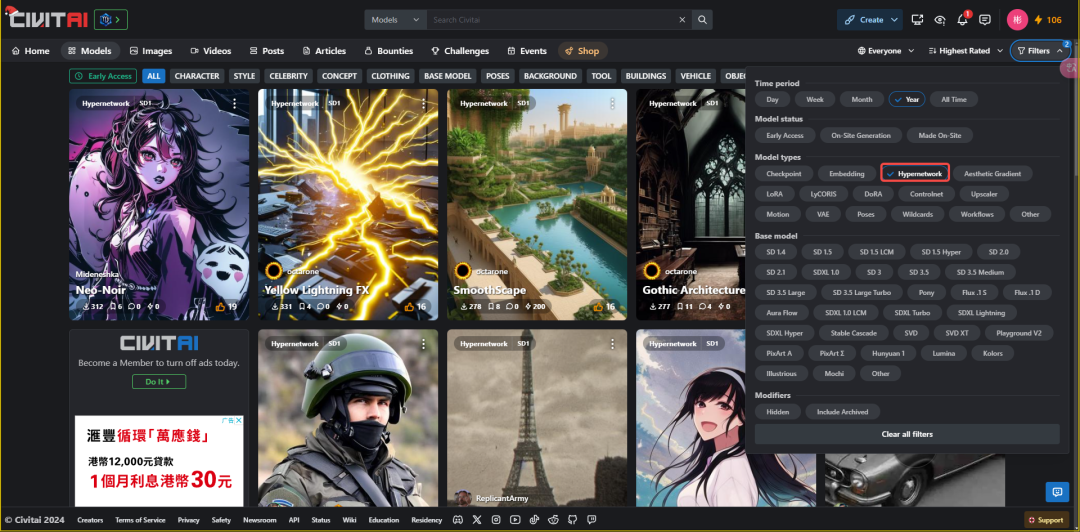Expand the Highest Rated sort dropdown
The height and width of the screenshot is (532, 1080).
coord(964,51)
